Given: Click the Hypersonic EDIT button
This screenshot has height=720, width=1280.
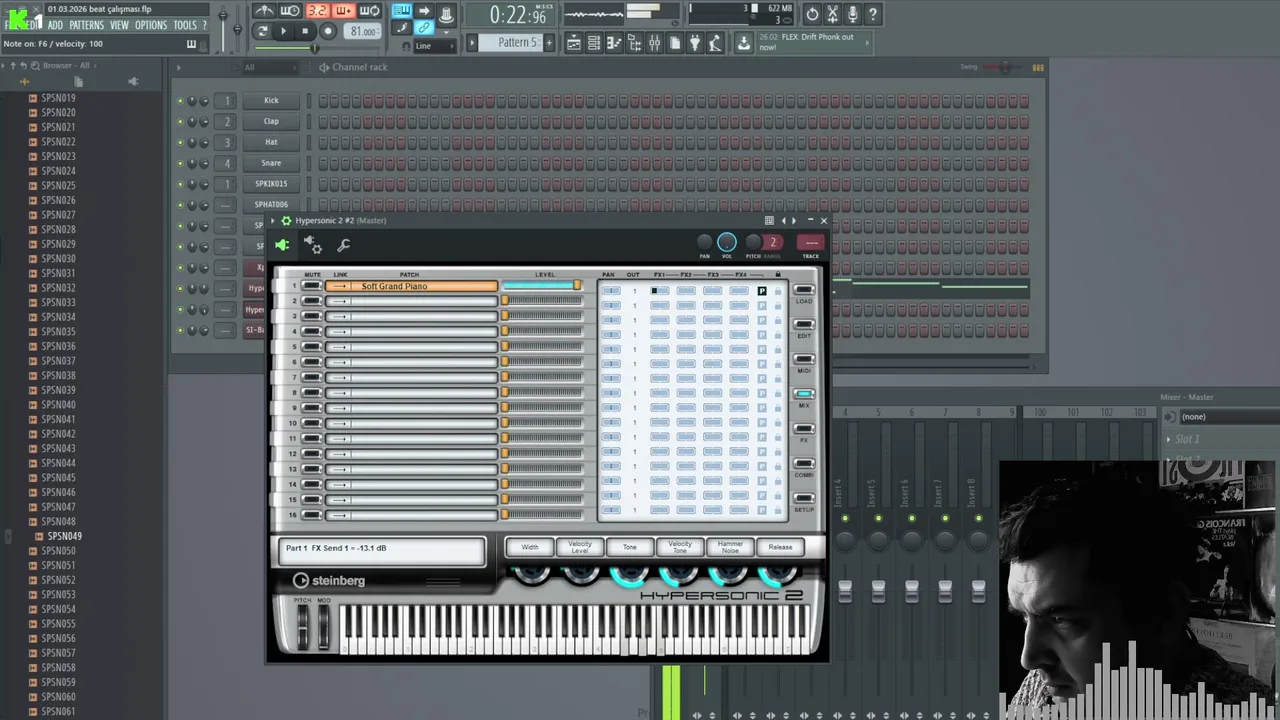Looking at the screenshot, I should 804,326.
